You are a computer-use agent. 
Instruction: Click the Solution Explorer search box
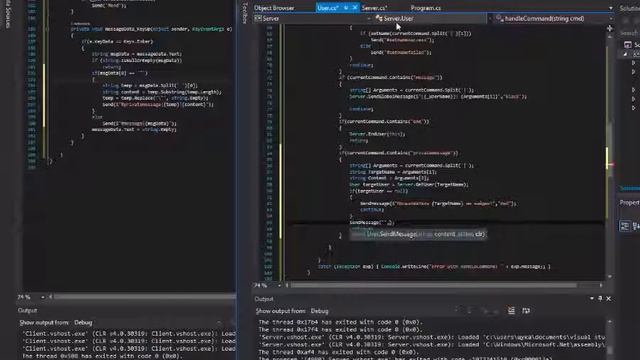[630, 33]
